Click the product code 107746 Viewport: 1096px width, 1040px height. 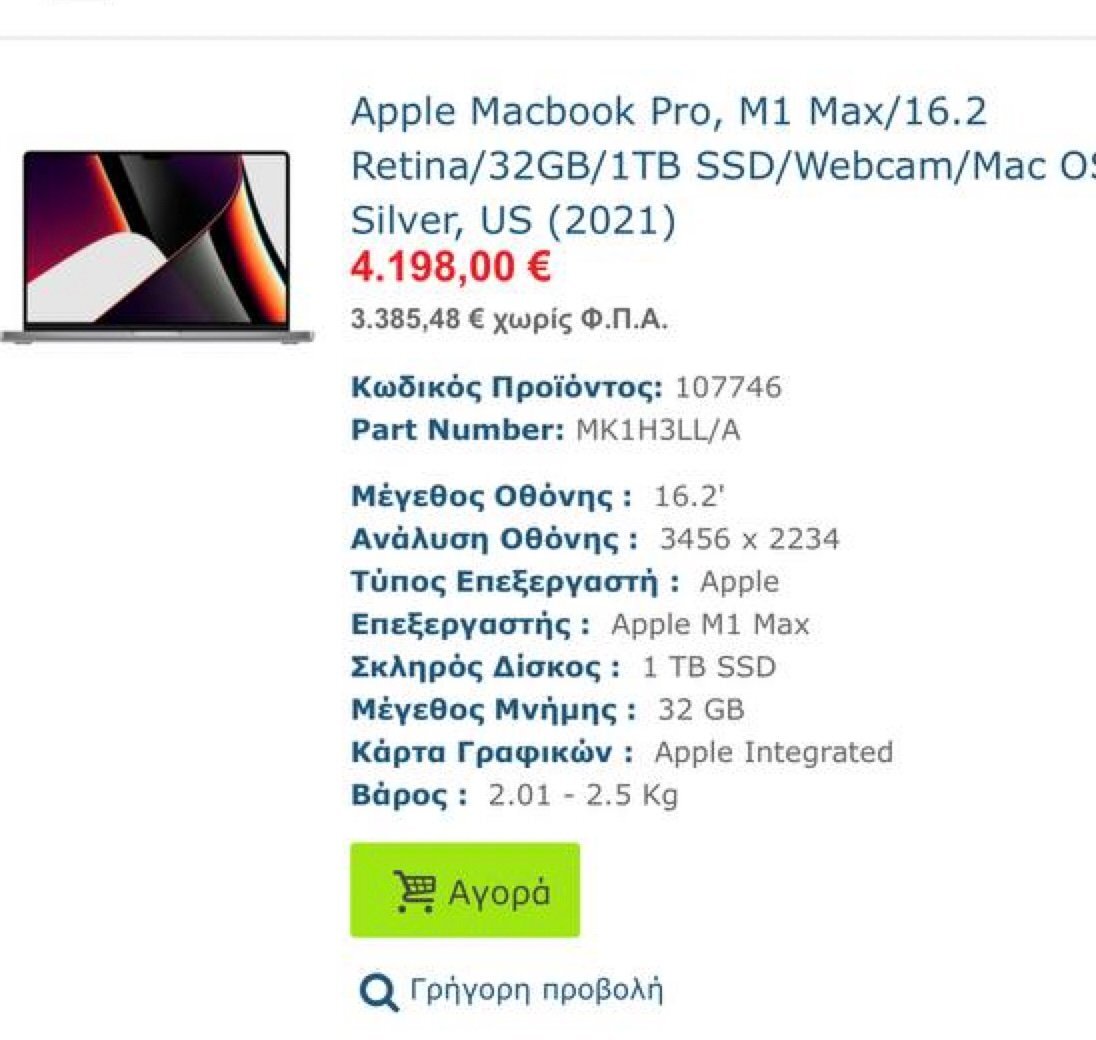(728, 387)
